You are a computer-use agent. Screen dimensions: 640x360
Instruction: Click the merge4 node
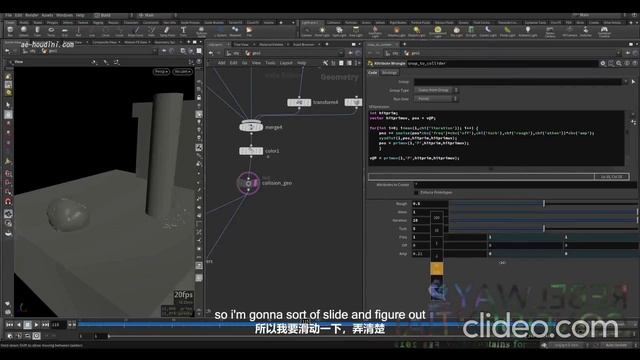[251, 127]
